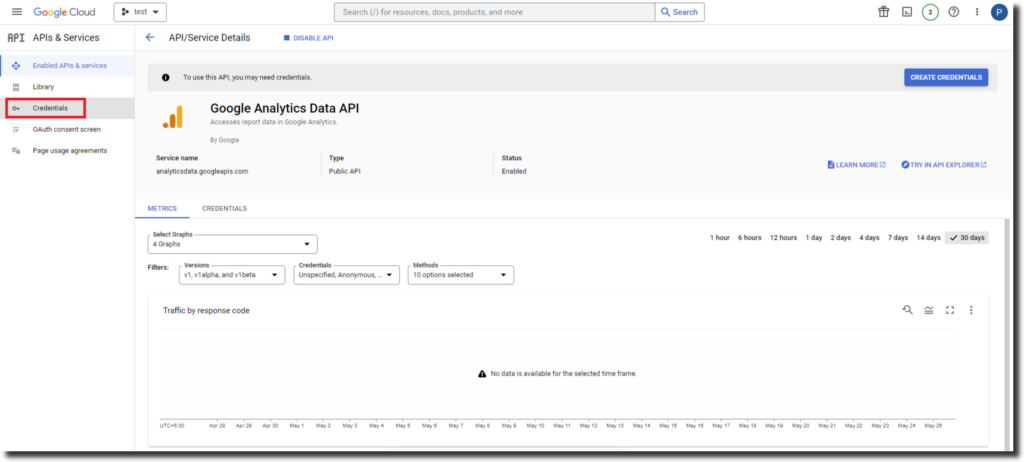Select the 30 days time range
The height and width of the screenshot is (462, 1024).
966,238
